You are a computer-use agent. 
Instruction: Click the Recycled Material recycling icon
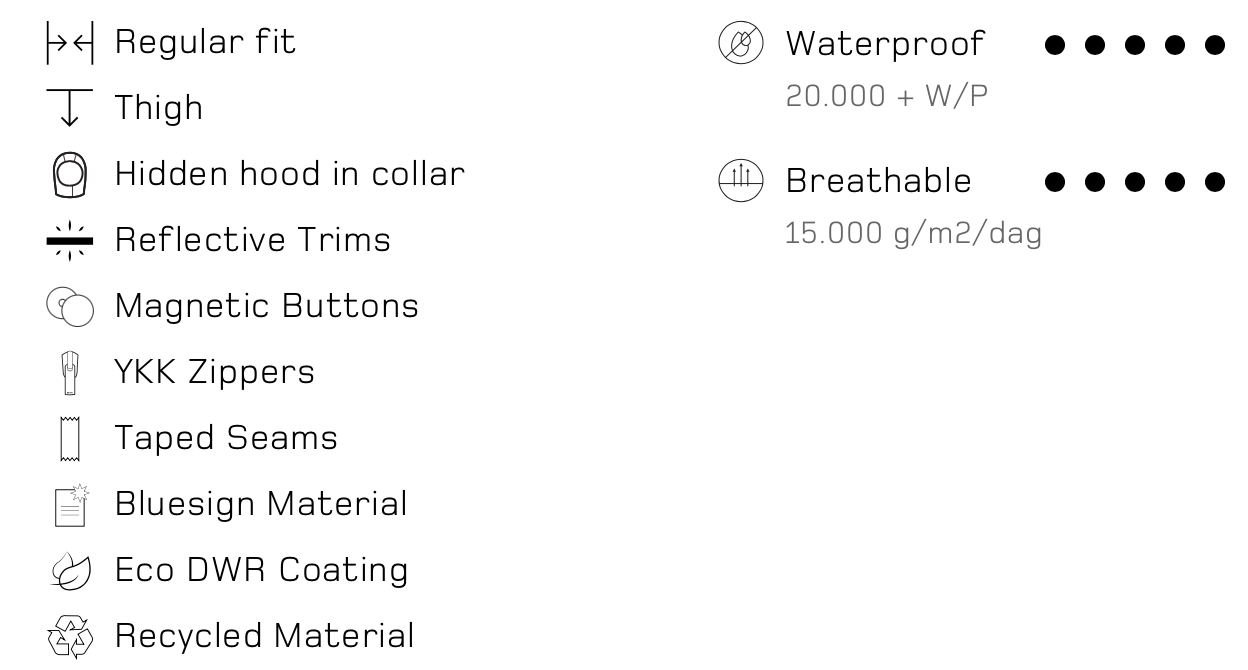pos(70,637)
